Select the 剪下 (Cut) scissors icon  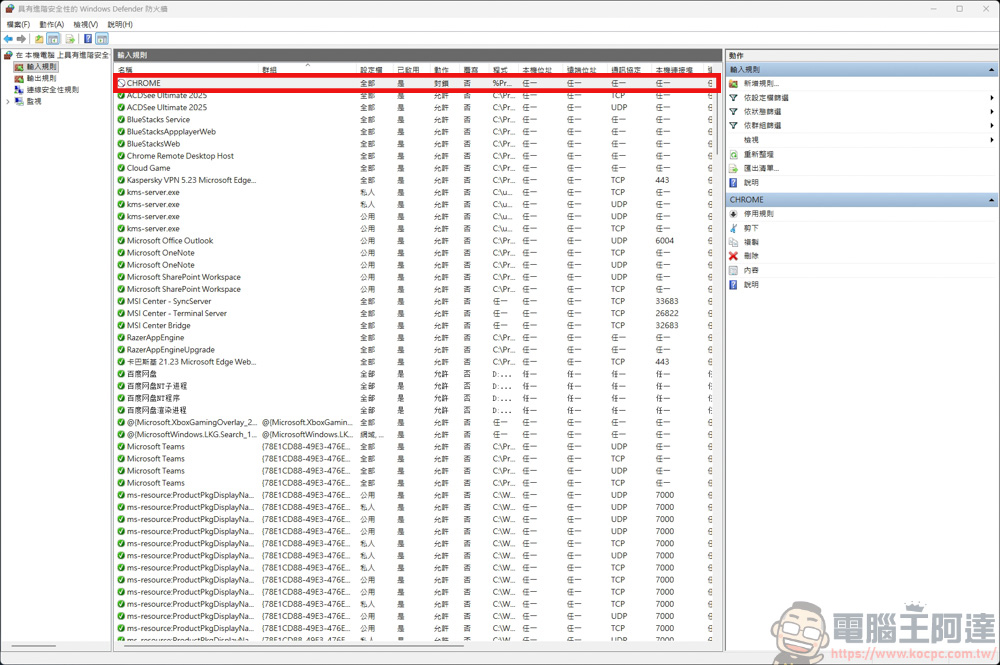pyautogui.click(x=735, y=228)
